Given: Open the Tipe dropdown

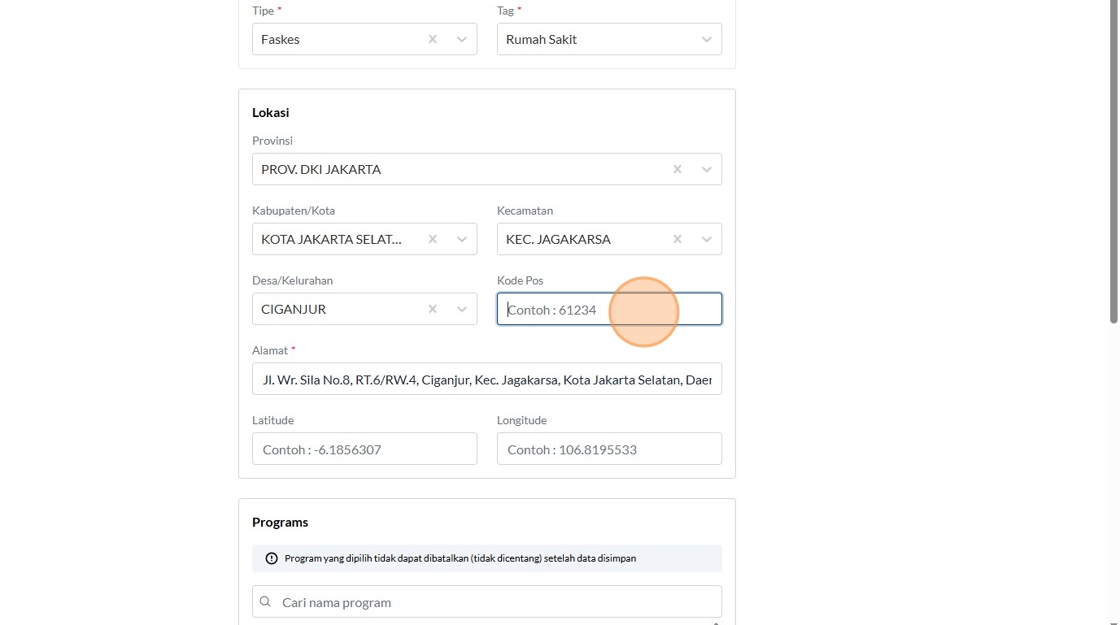Looking at the screenshot, I should pos(462,39).
